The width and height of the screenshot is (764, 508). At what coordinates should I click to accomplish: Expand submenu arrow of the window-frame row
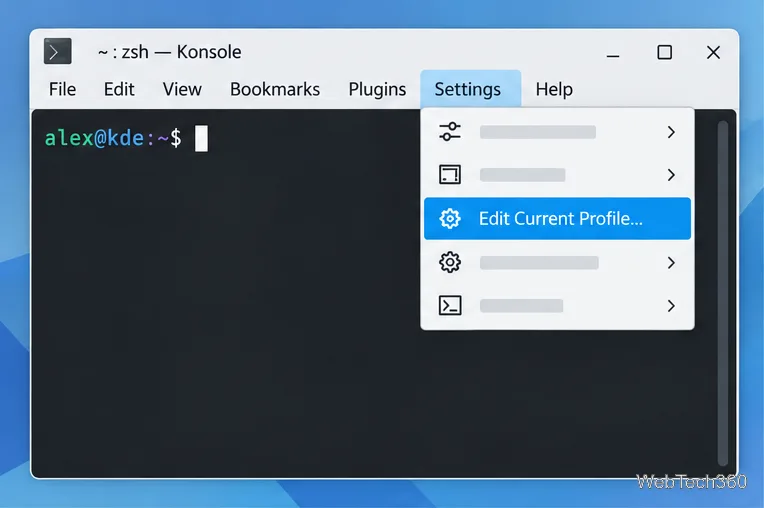[x=671, y=175]
